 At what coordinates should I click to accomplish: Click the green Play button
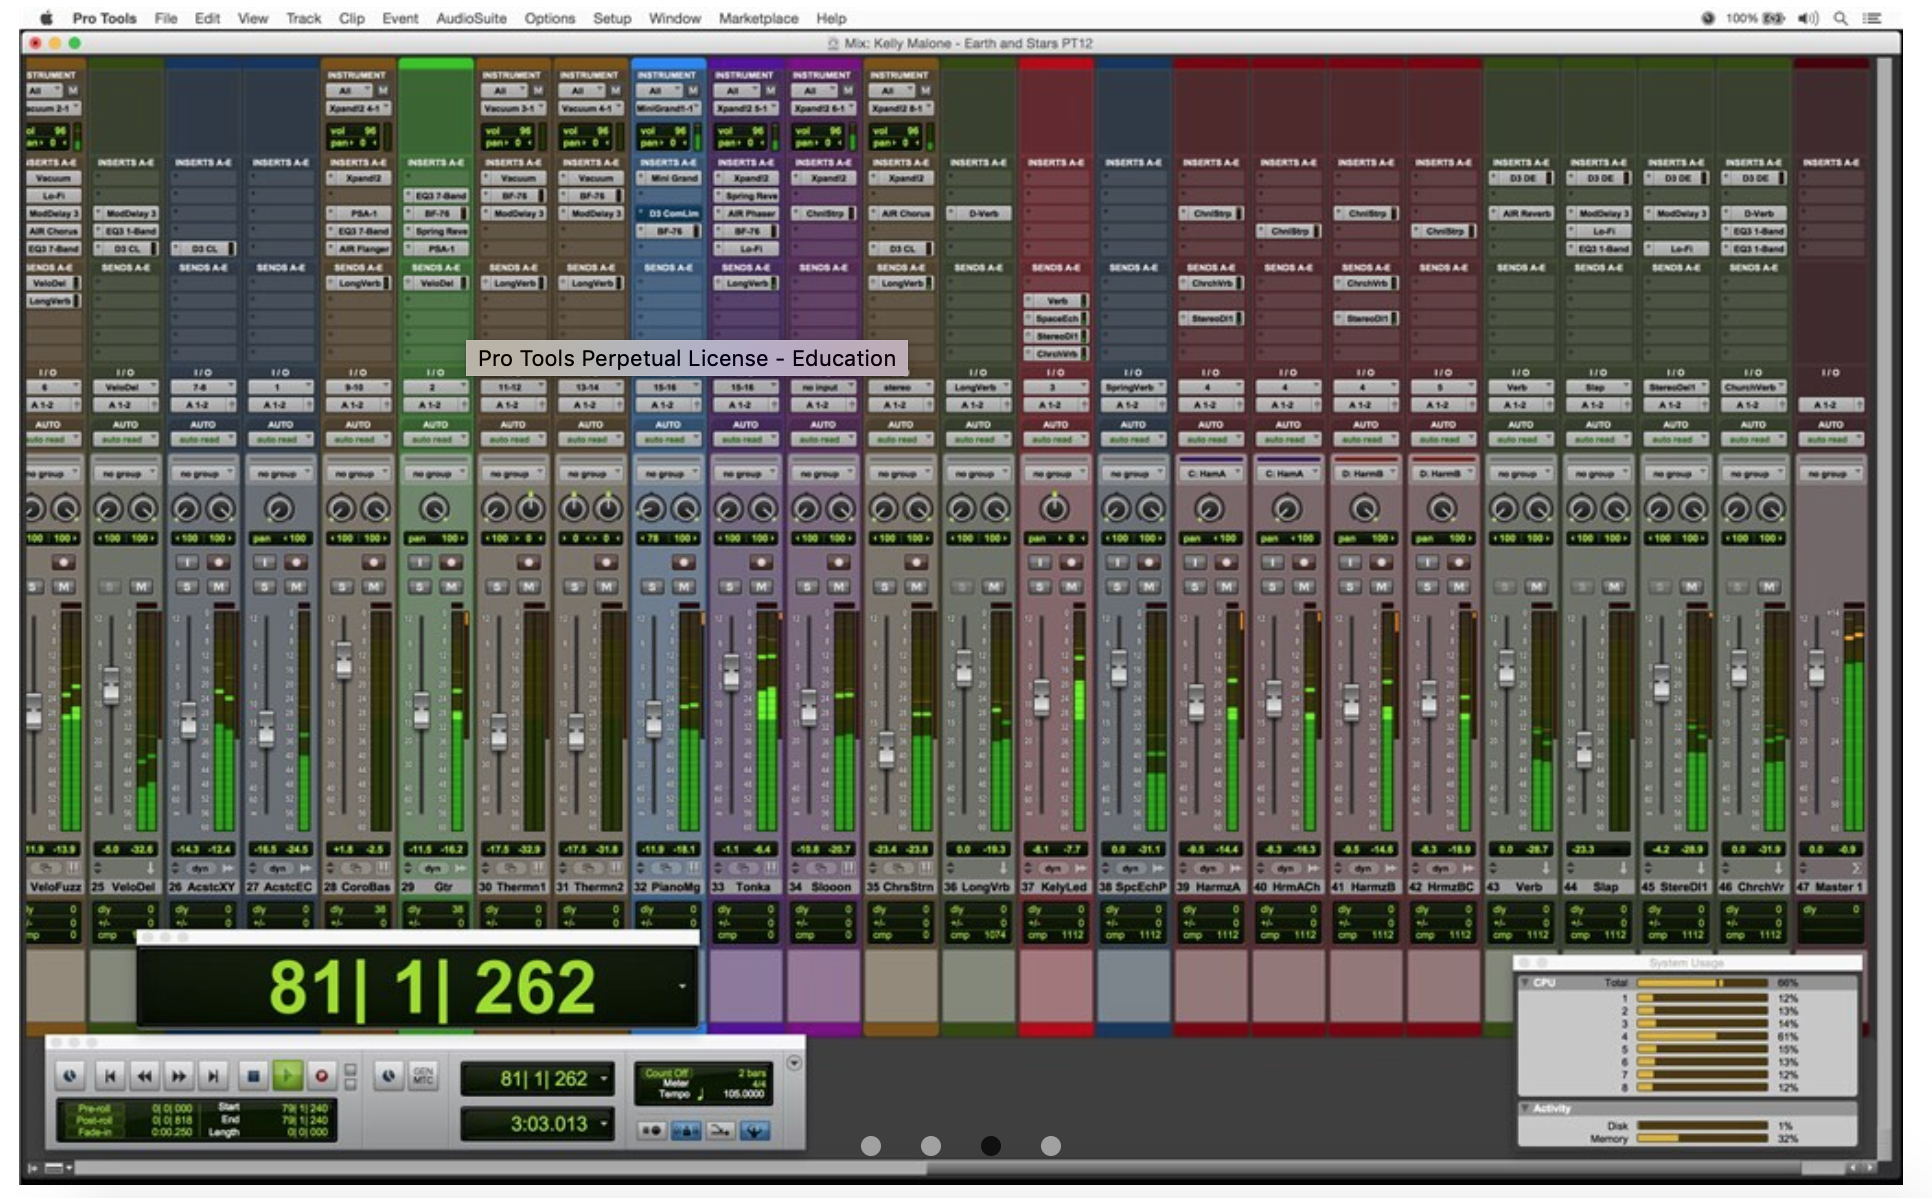(287, 1076)
